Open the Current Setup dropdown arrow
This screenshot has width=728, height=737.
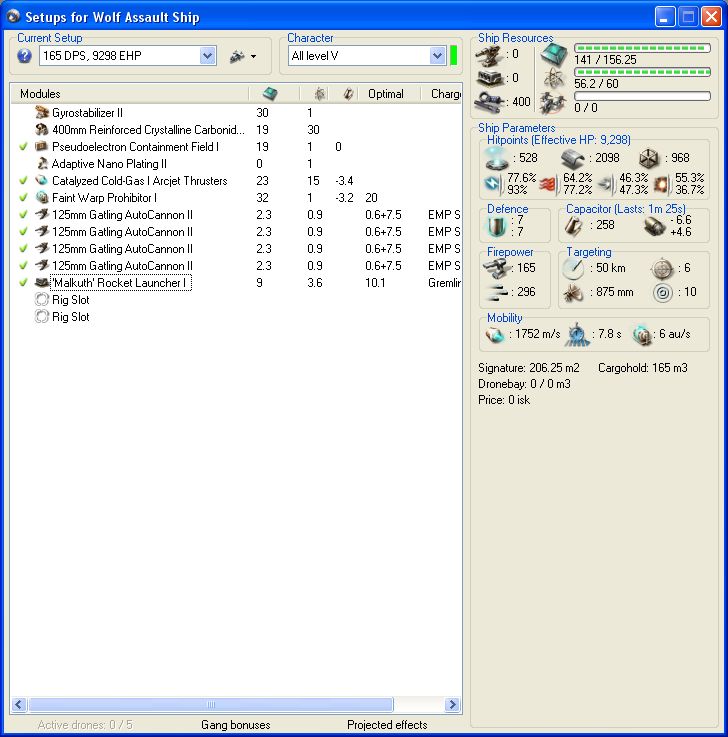207,56
